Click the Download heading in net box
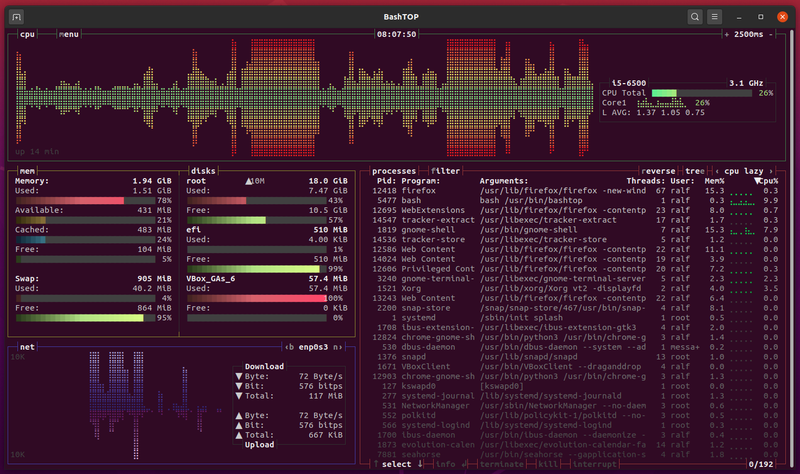 coord(264,366)
